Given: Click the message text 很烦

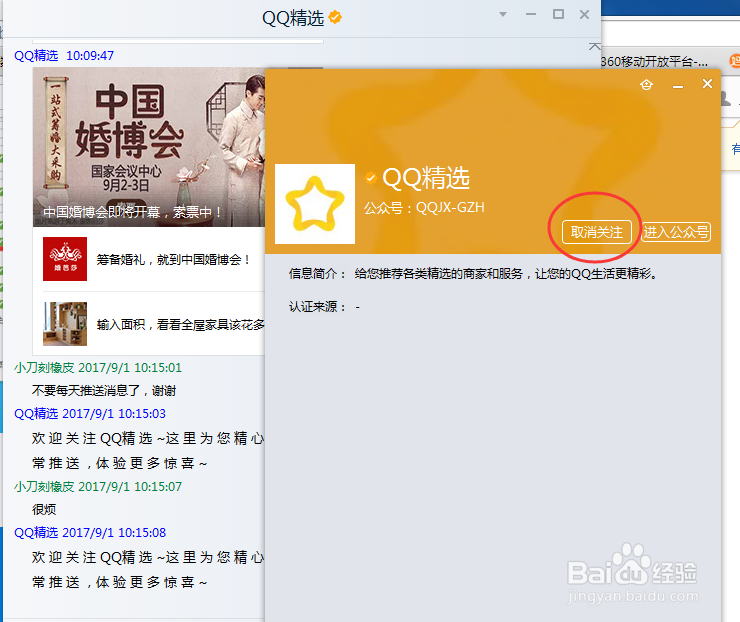Looking at the screenshot, I should click(44, 510).
